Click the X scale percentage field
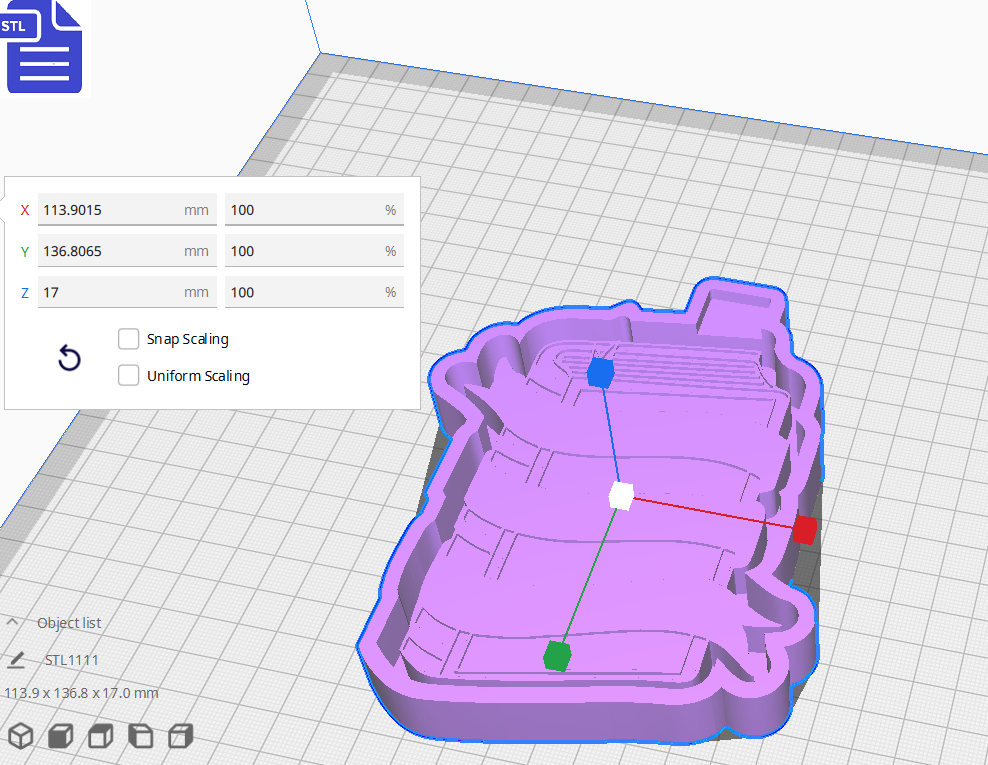 tap(314, 209)
